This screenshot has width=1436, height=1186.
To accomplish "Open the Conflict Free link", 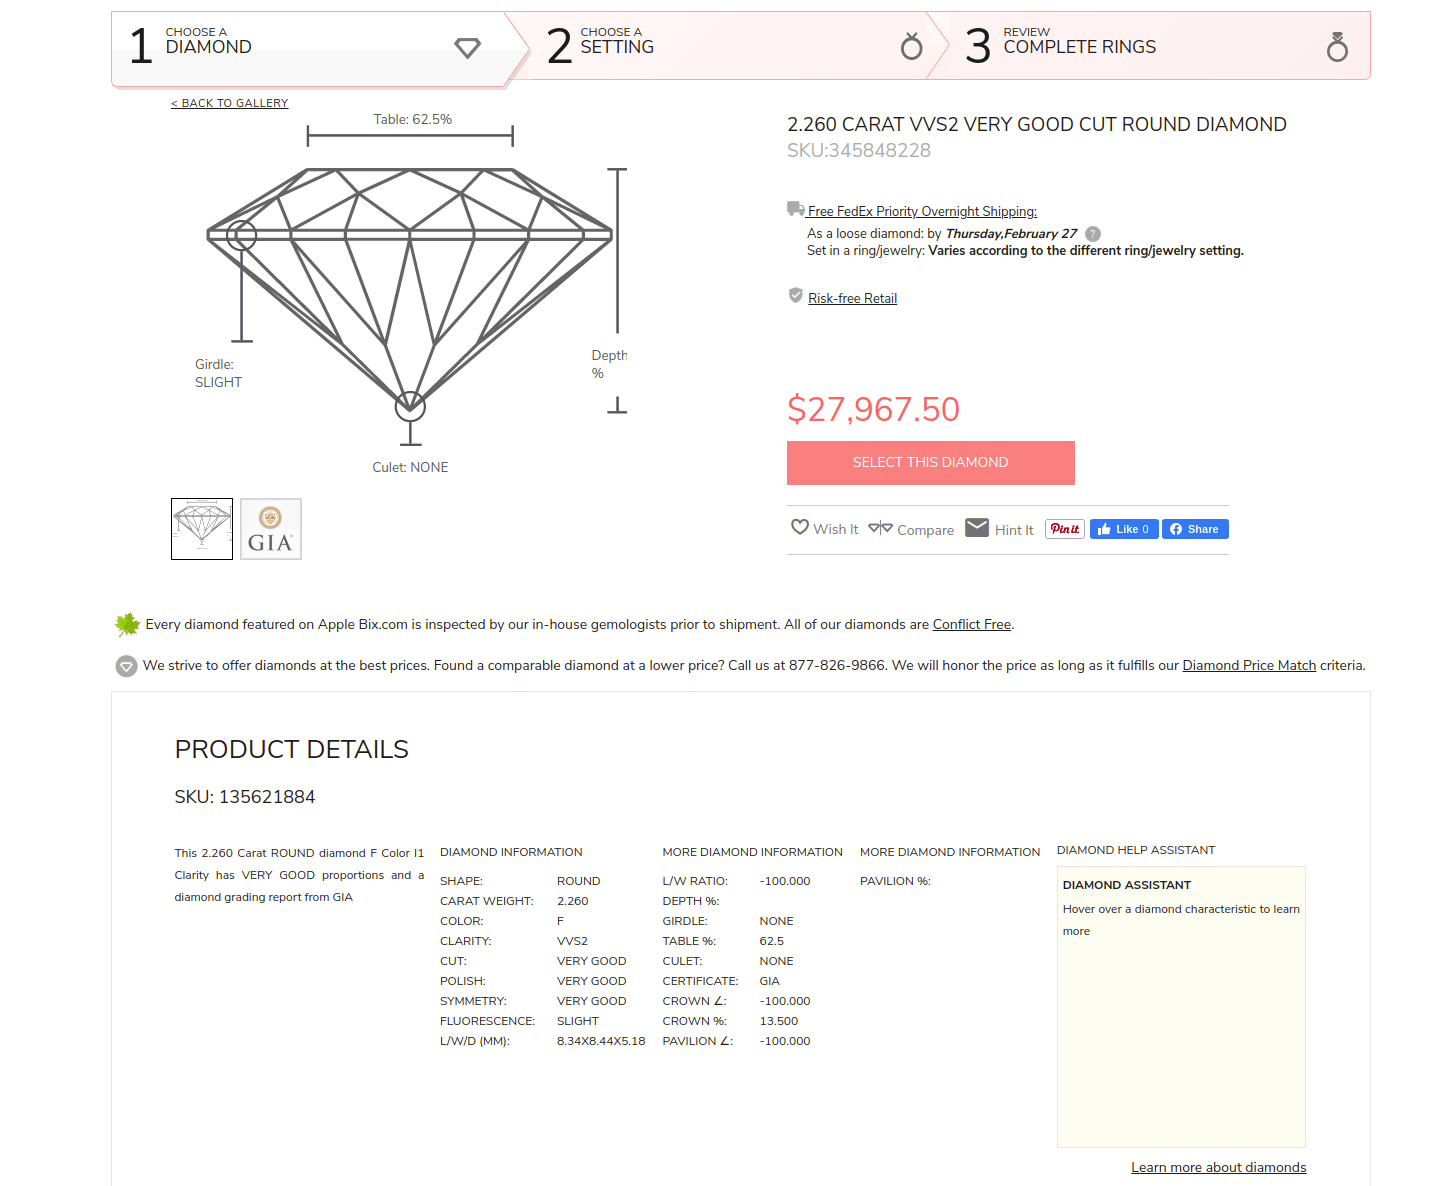I will pyautogui.click(x=972, y=624).
